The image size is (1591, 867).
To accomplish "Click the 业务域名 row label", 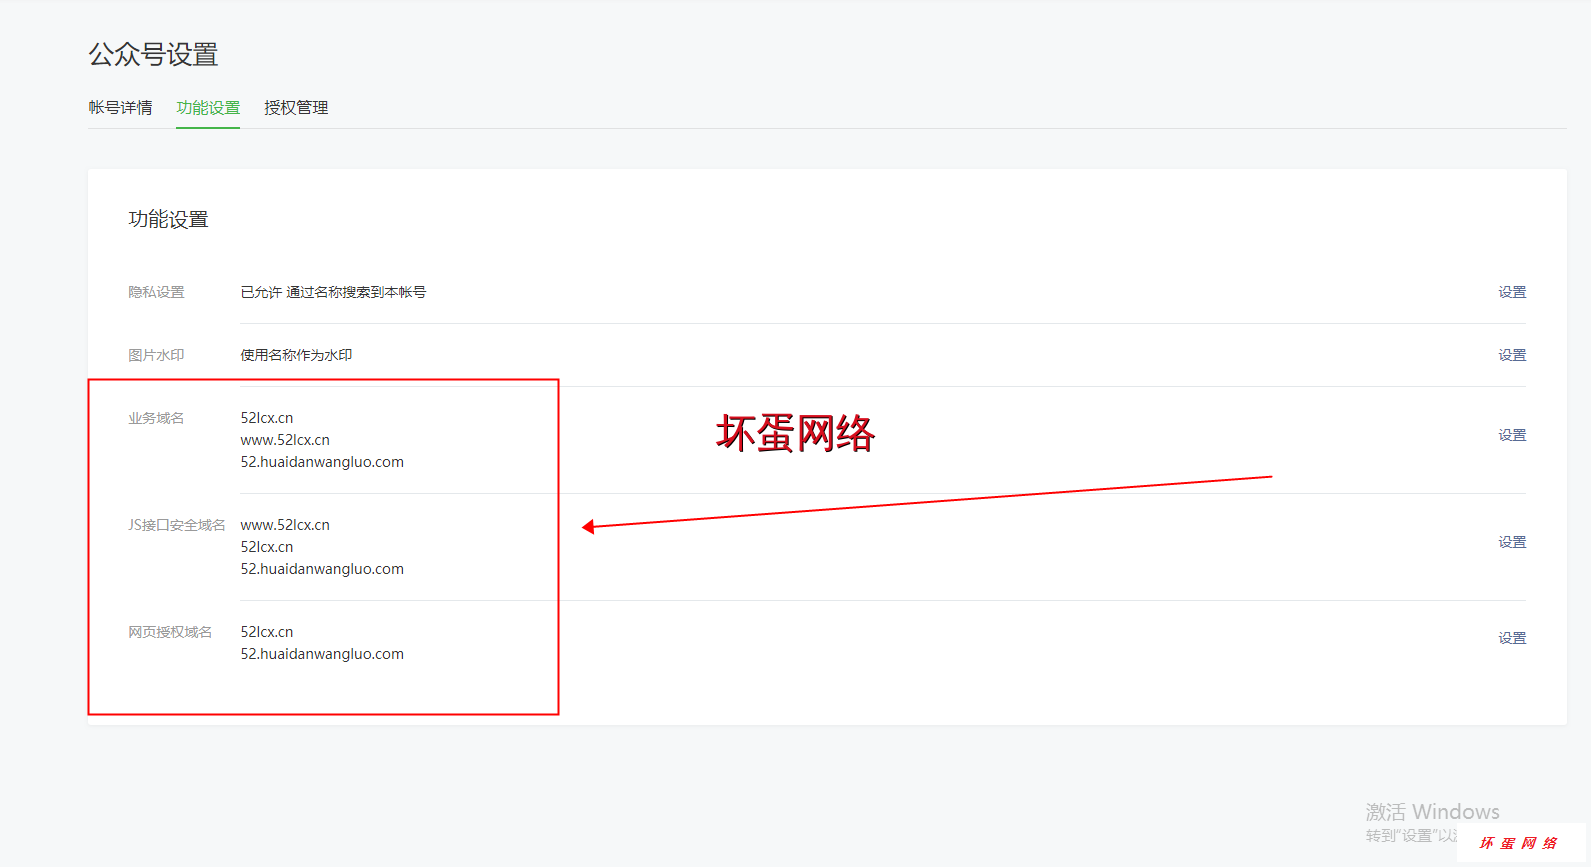I will tap(156, 418).
